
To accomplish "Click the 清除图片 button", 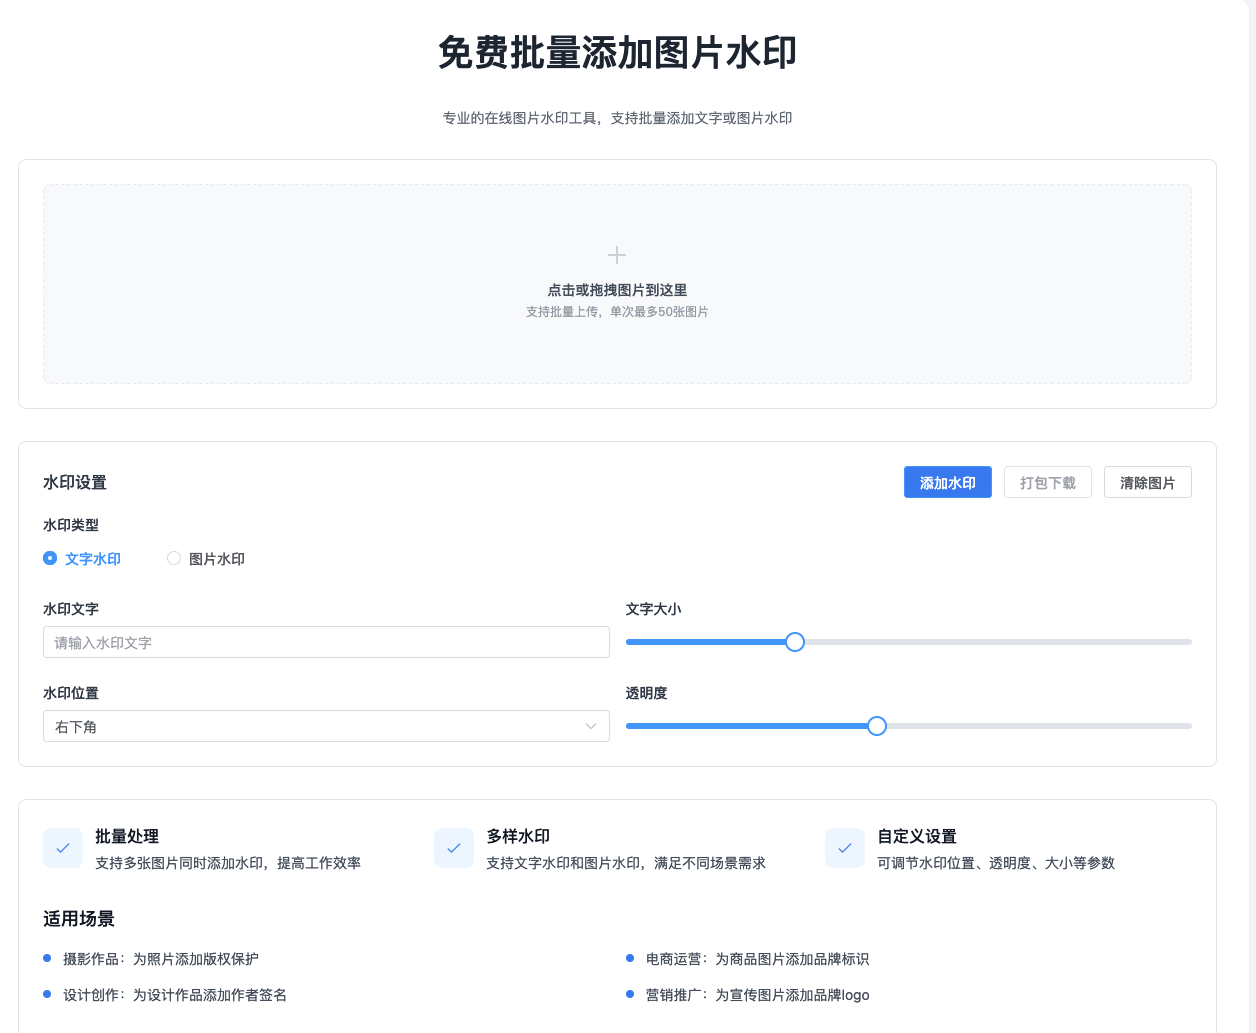I will [1148, 482].
